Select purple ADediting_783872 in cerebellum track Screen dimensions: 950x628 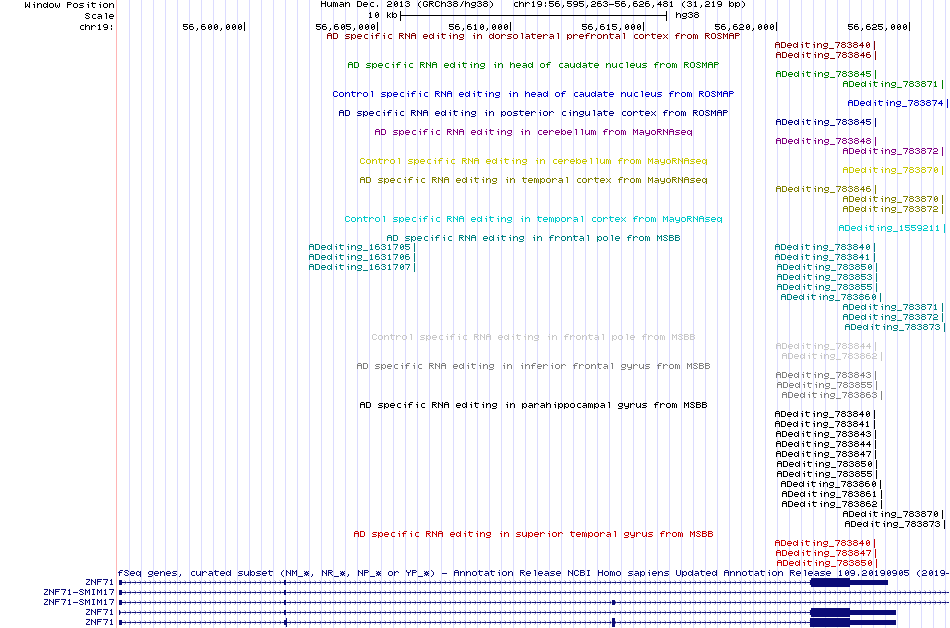tap(892, 151)
